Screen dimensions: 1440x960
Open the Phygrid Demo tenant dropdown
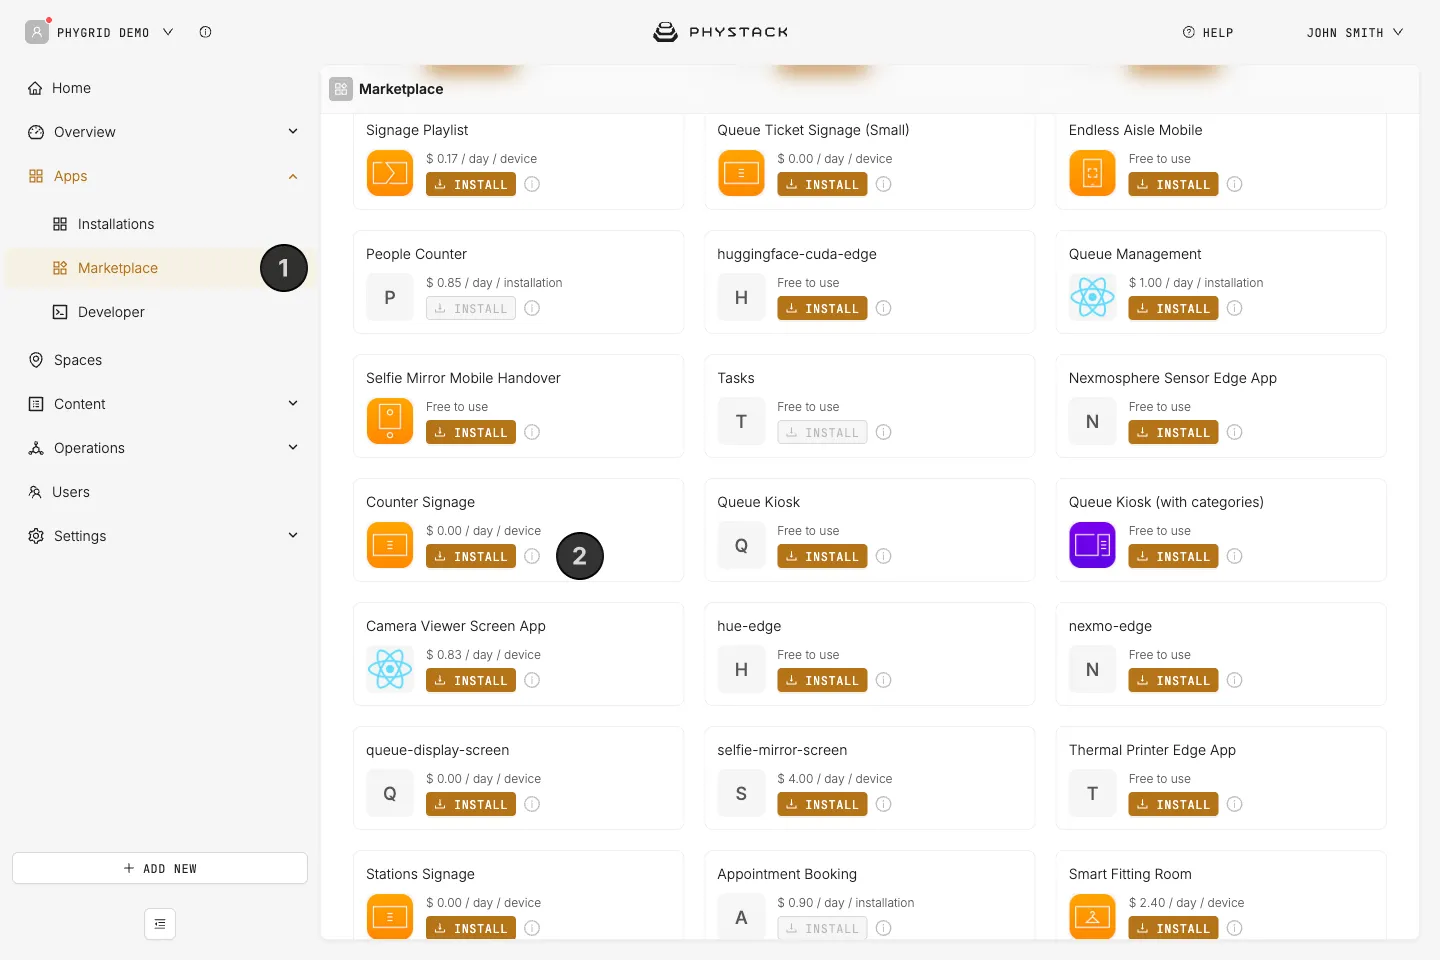coord(100,32)
